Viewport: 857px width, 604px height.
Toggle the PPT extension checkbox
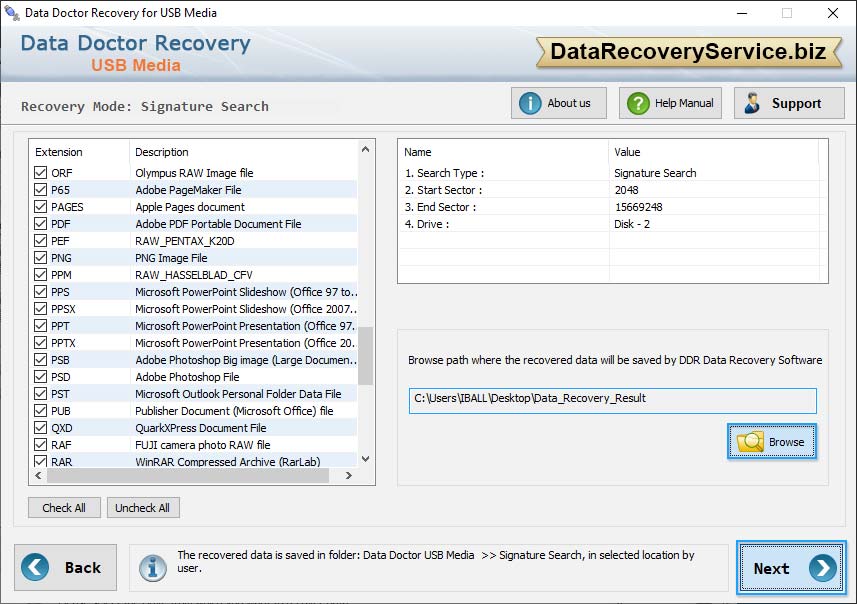click(40, 326)
